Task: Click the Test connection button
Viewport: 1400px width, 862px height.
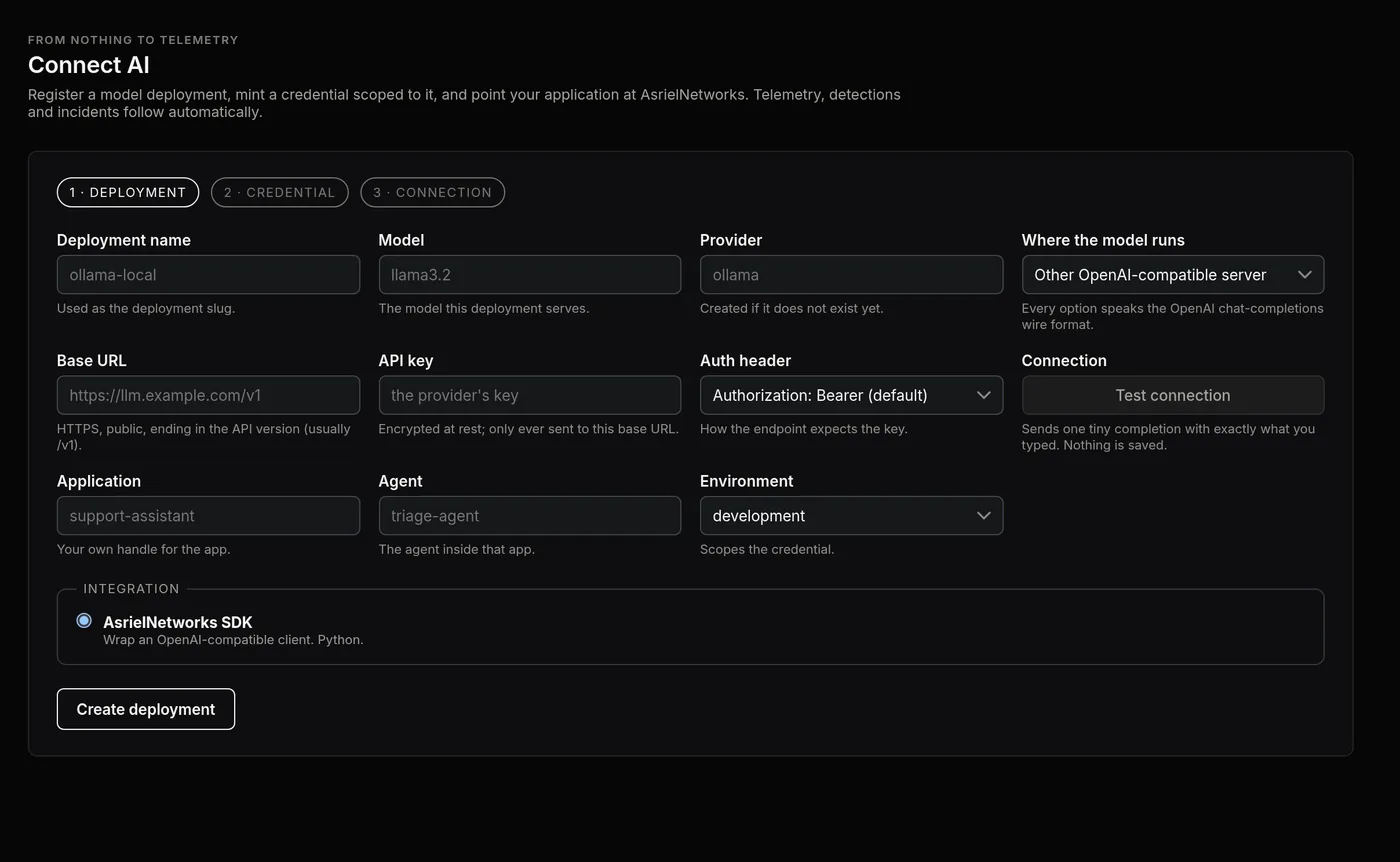Action: [x=1173, y=395]
